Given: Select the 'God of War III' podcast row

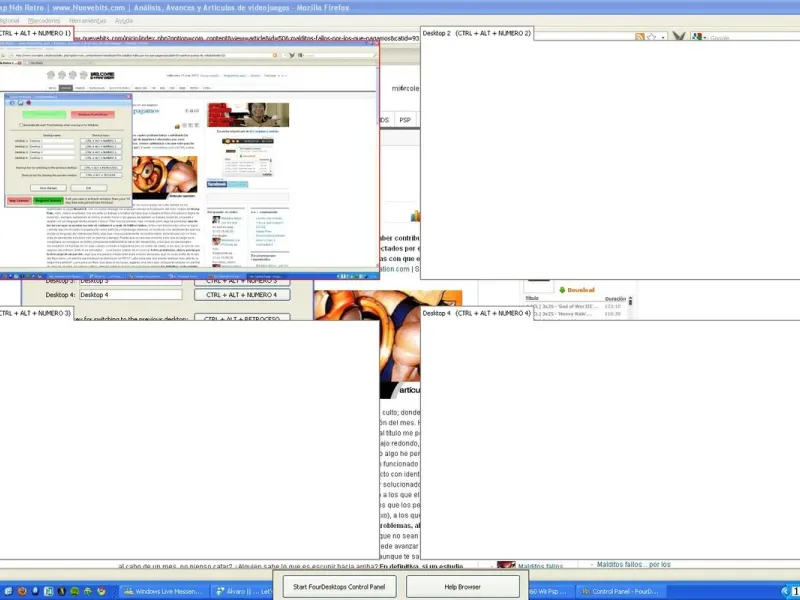Looking at the screenshot, I should (x=577, y=307).
